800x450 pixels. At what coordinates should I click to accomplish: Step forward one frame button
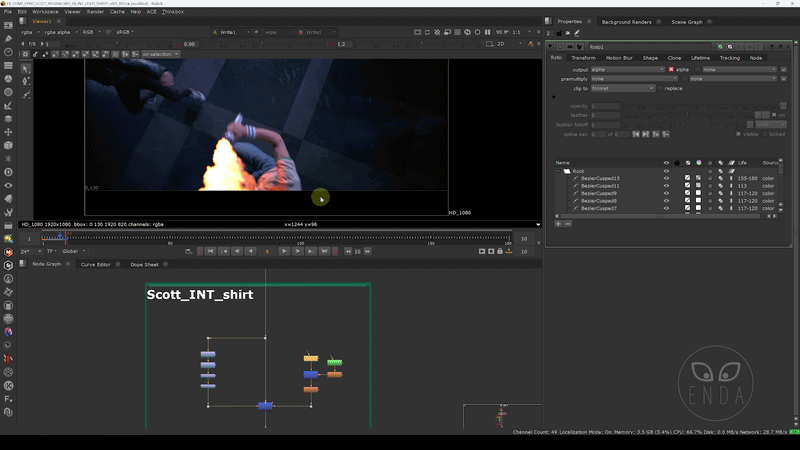297,251
